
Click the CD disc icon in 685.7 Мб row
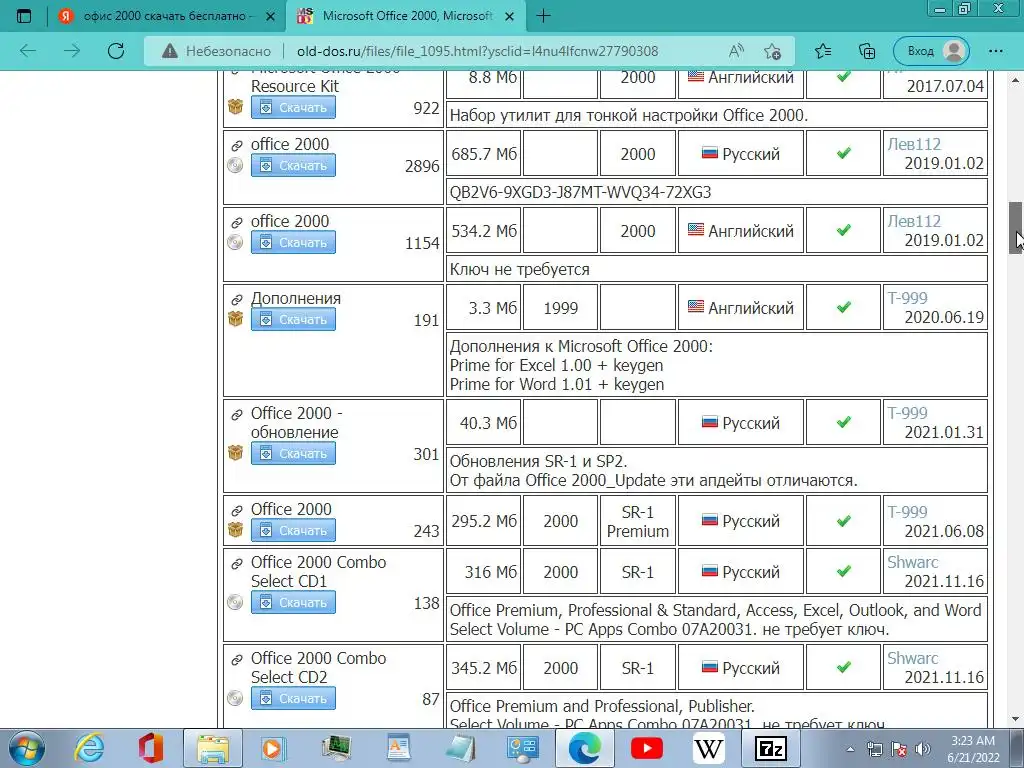(x=235, y=165)
